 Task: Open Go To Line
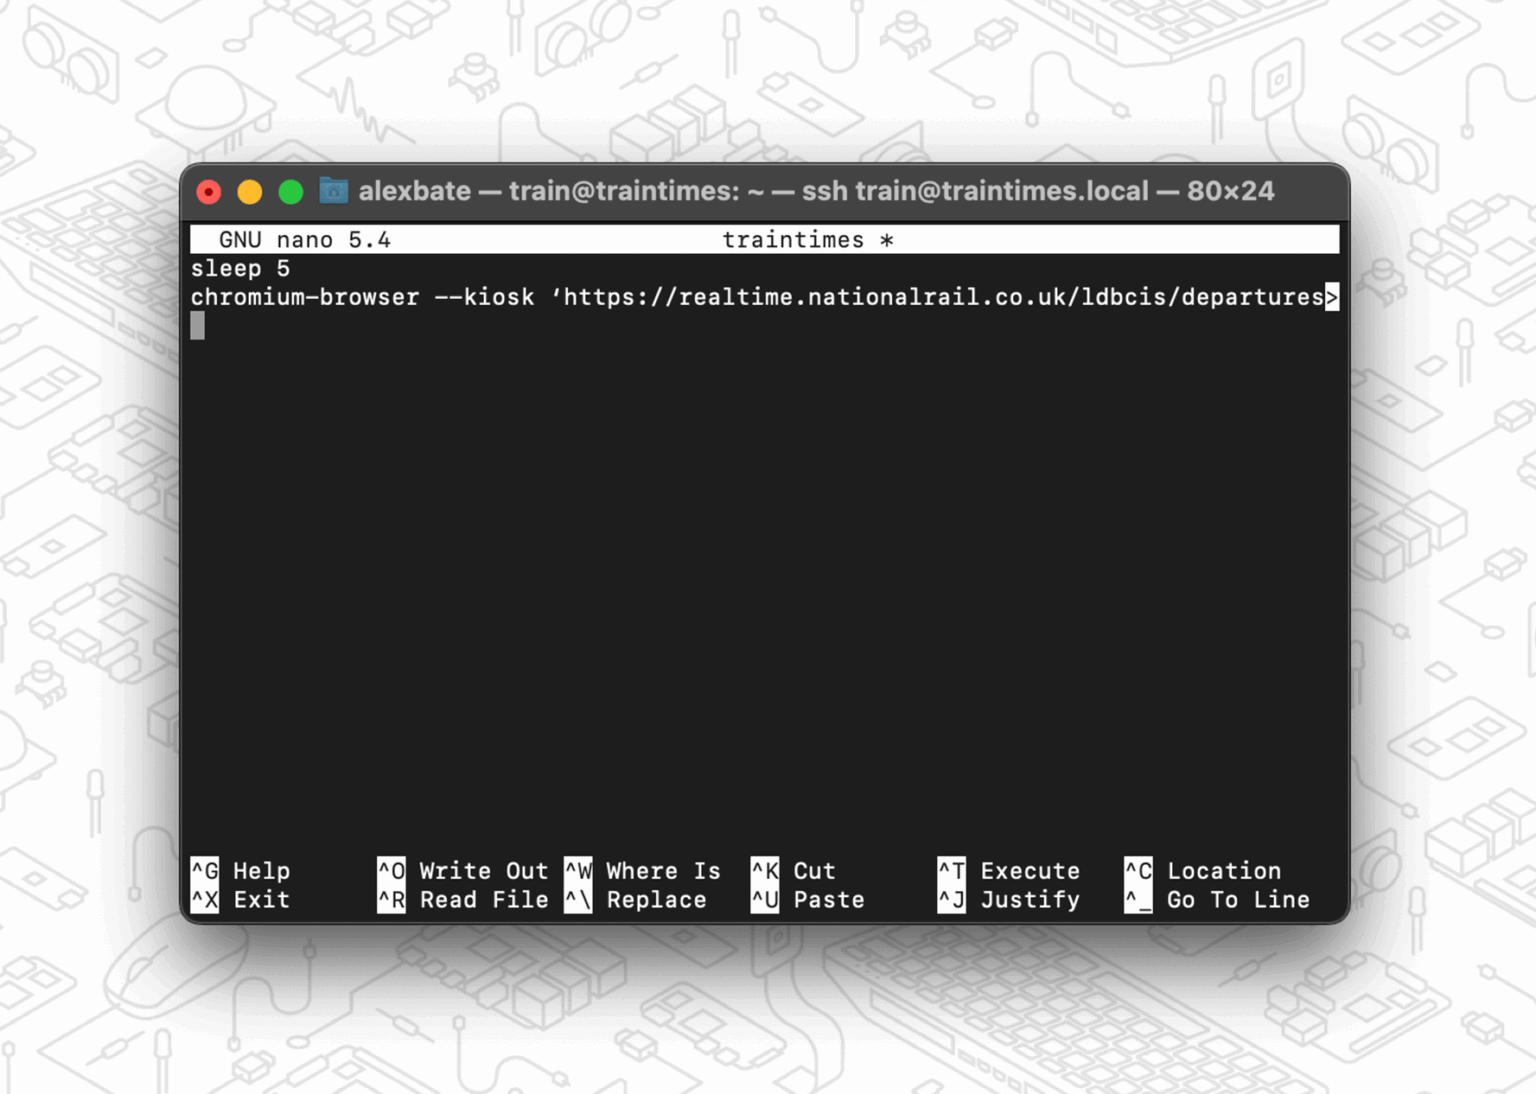[1218, 899]
